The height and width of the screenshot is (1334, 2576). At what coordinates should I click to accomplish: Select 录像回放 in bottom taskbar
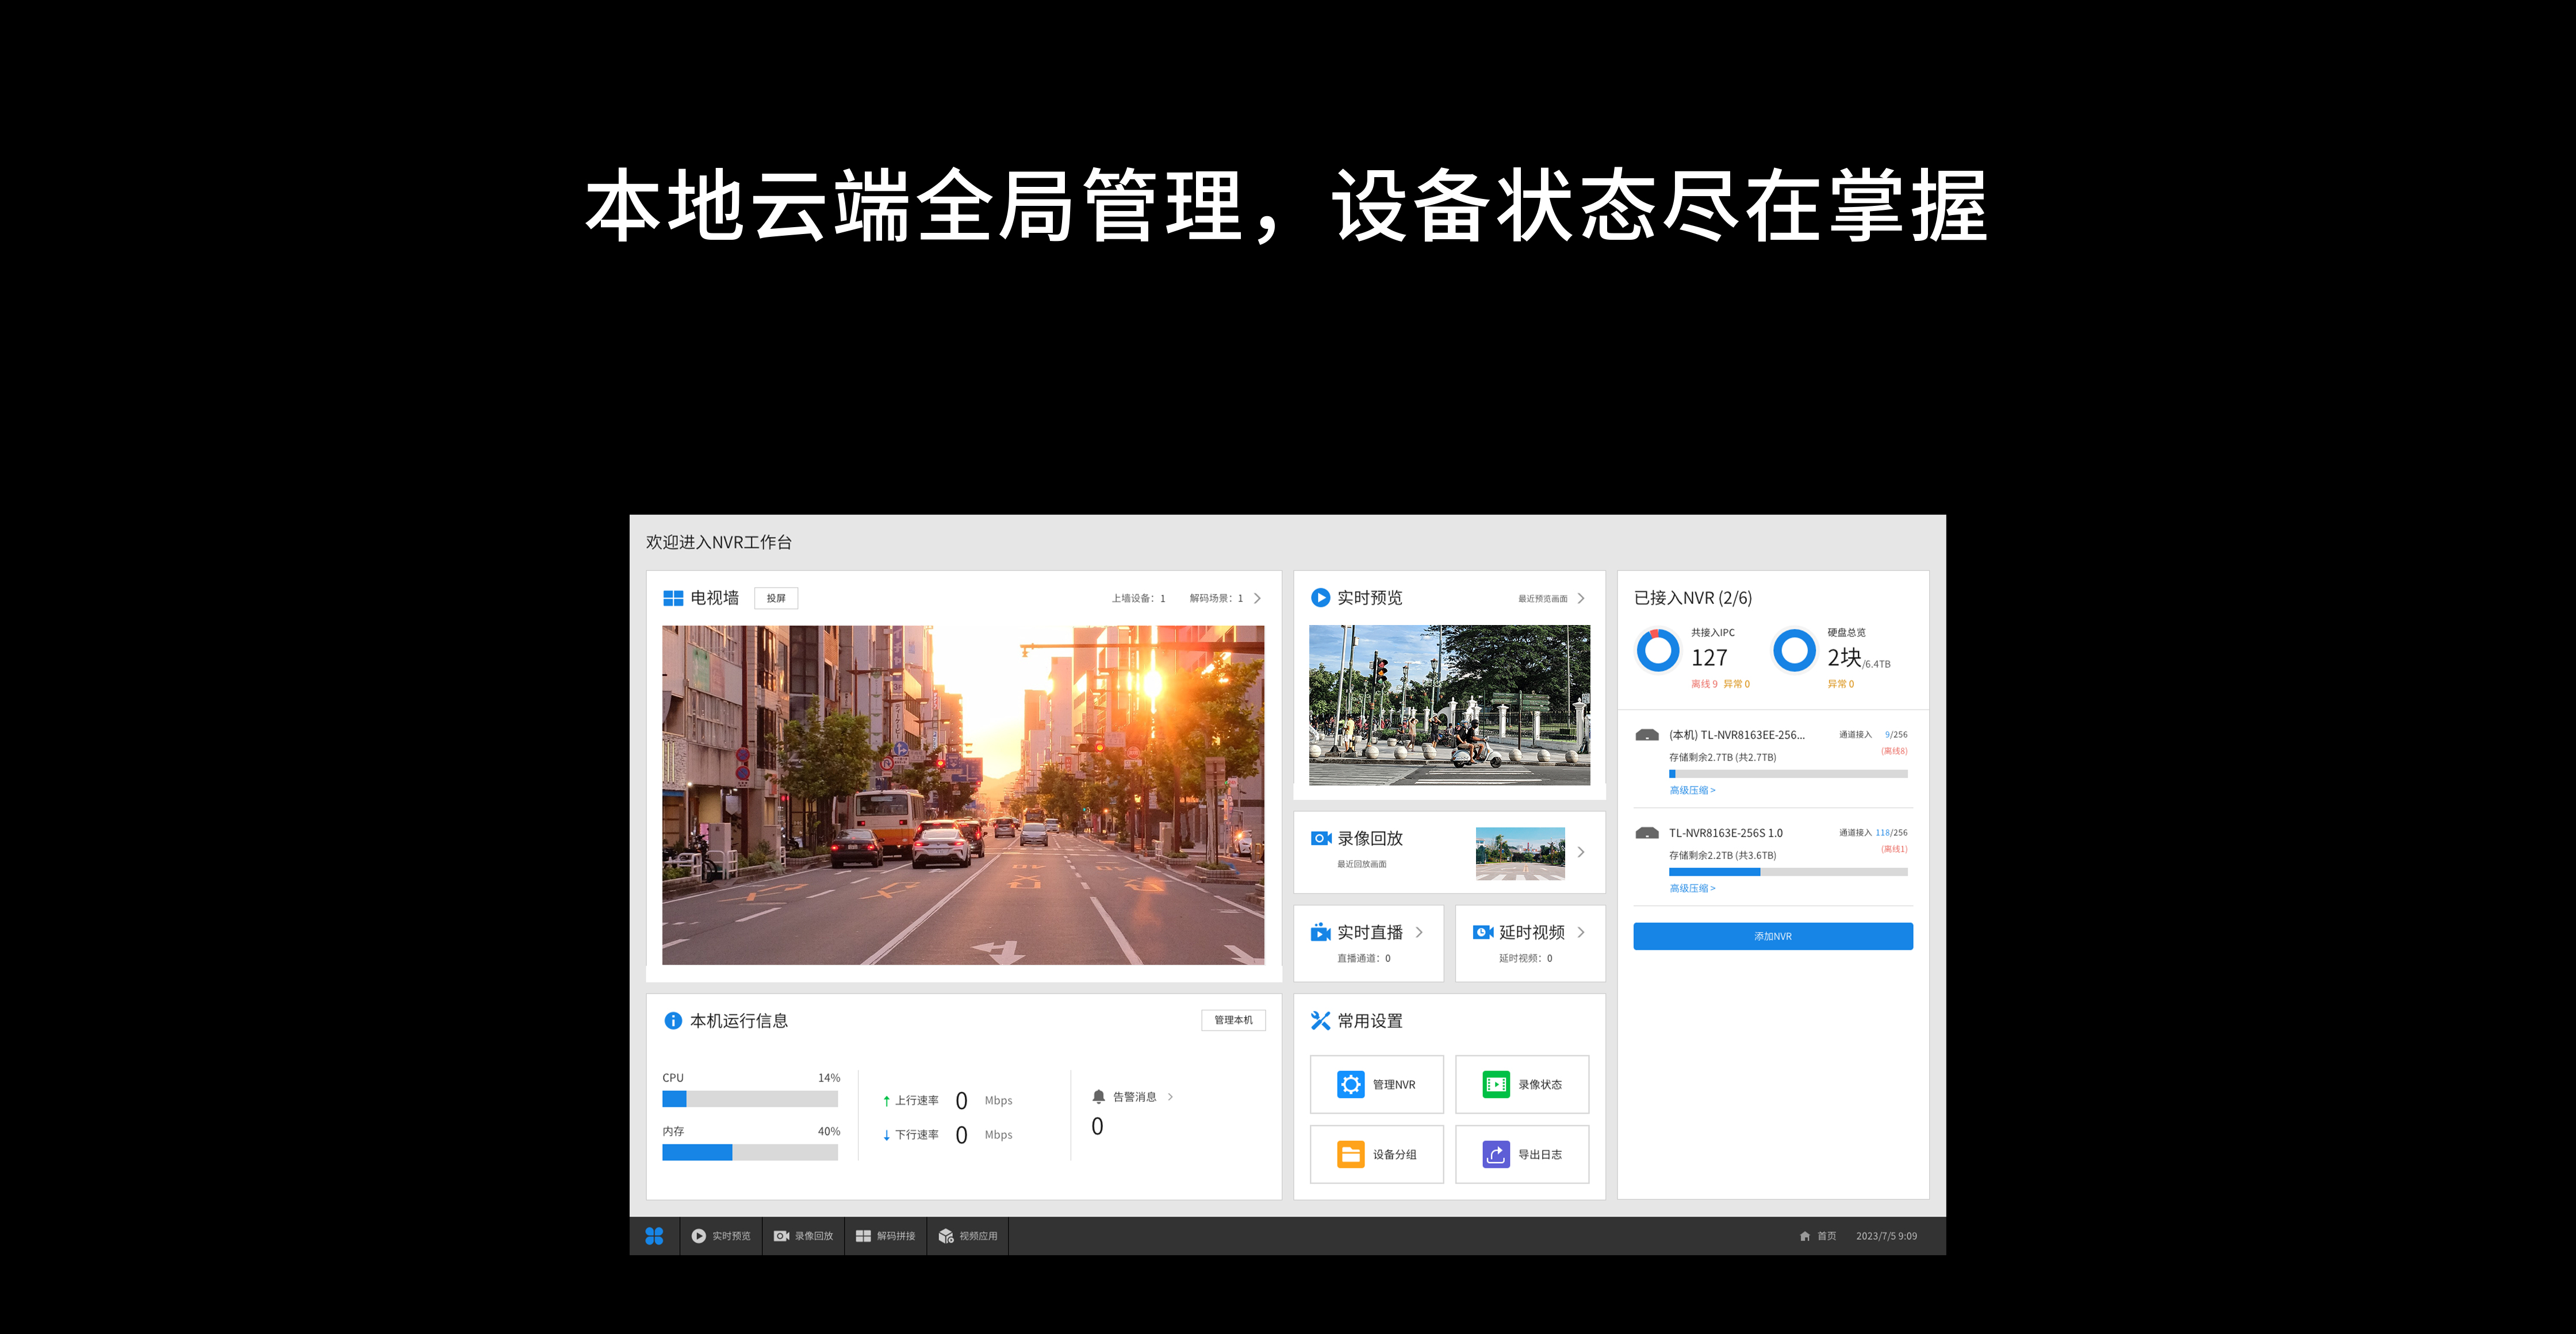[x=803, y=1236]
